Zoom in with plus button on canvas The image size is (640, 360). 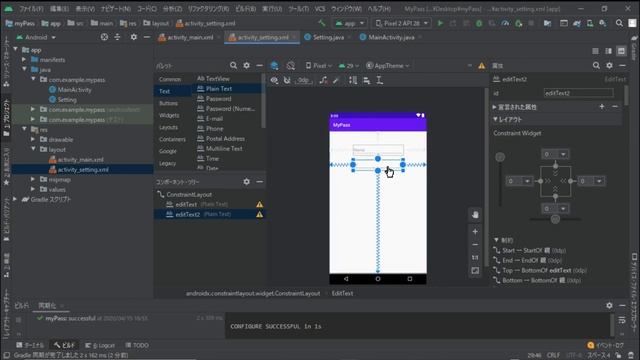[x=475, y=231]
